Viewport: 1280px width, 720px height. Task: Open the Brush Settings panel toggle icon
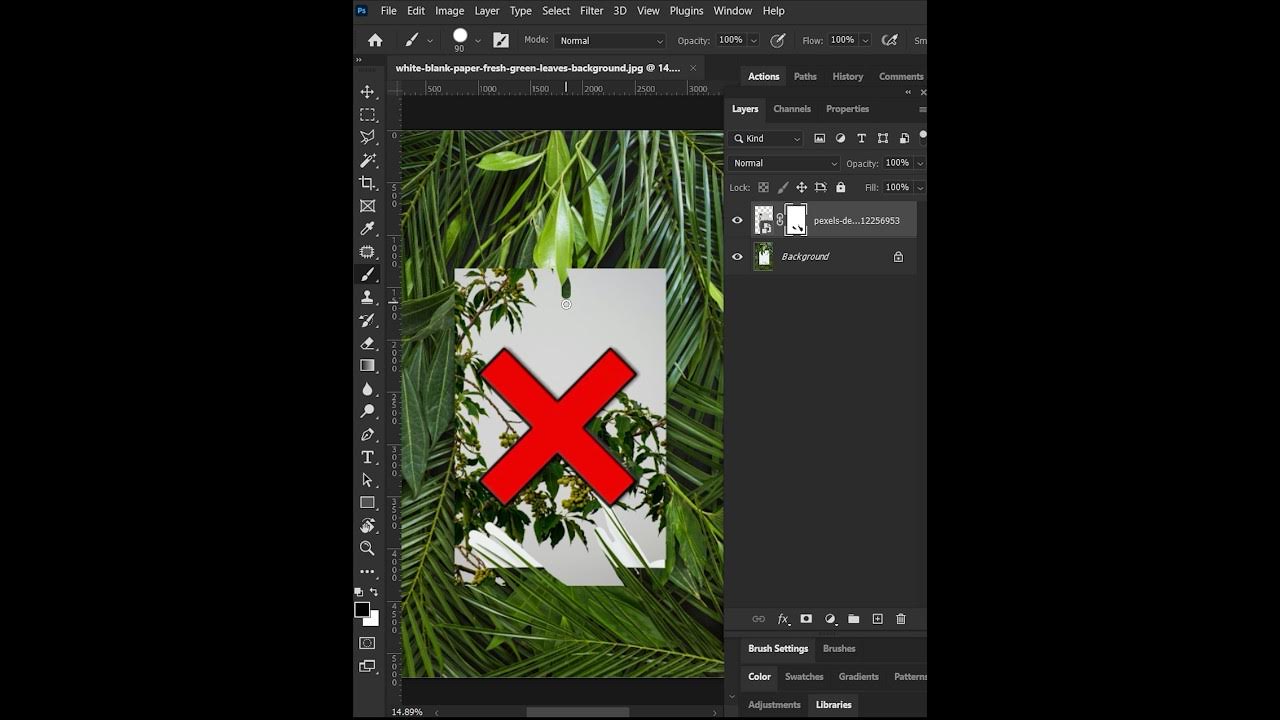coord(501,40)
